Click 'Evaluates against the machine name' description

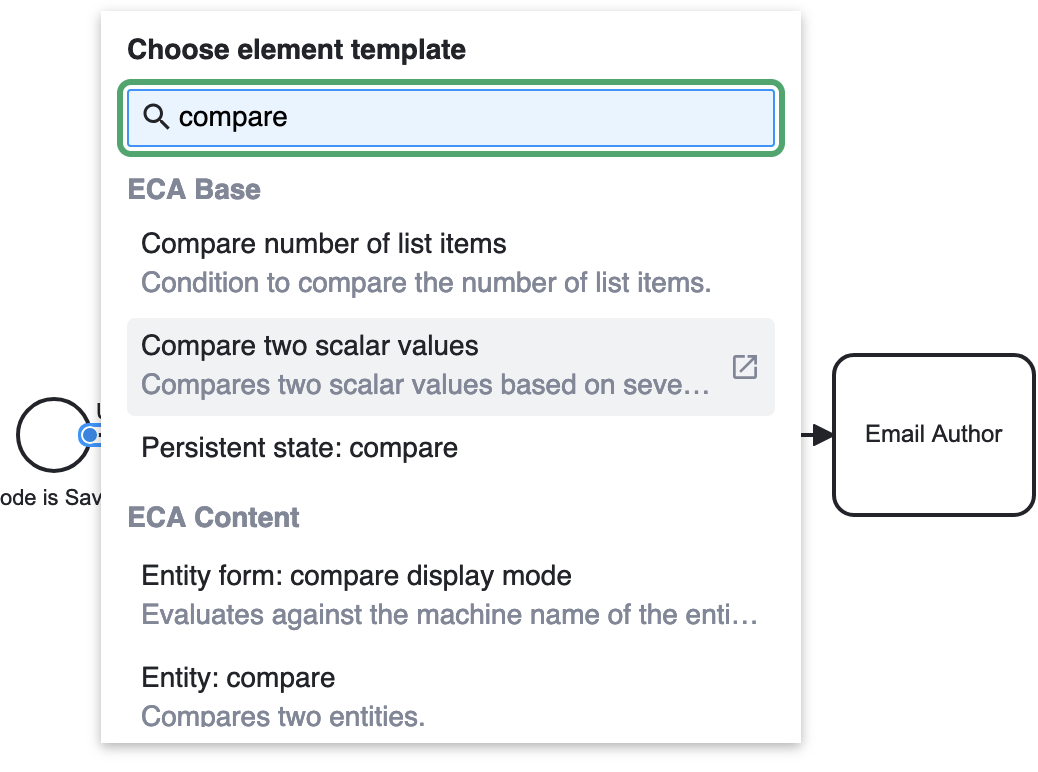449,614
